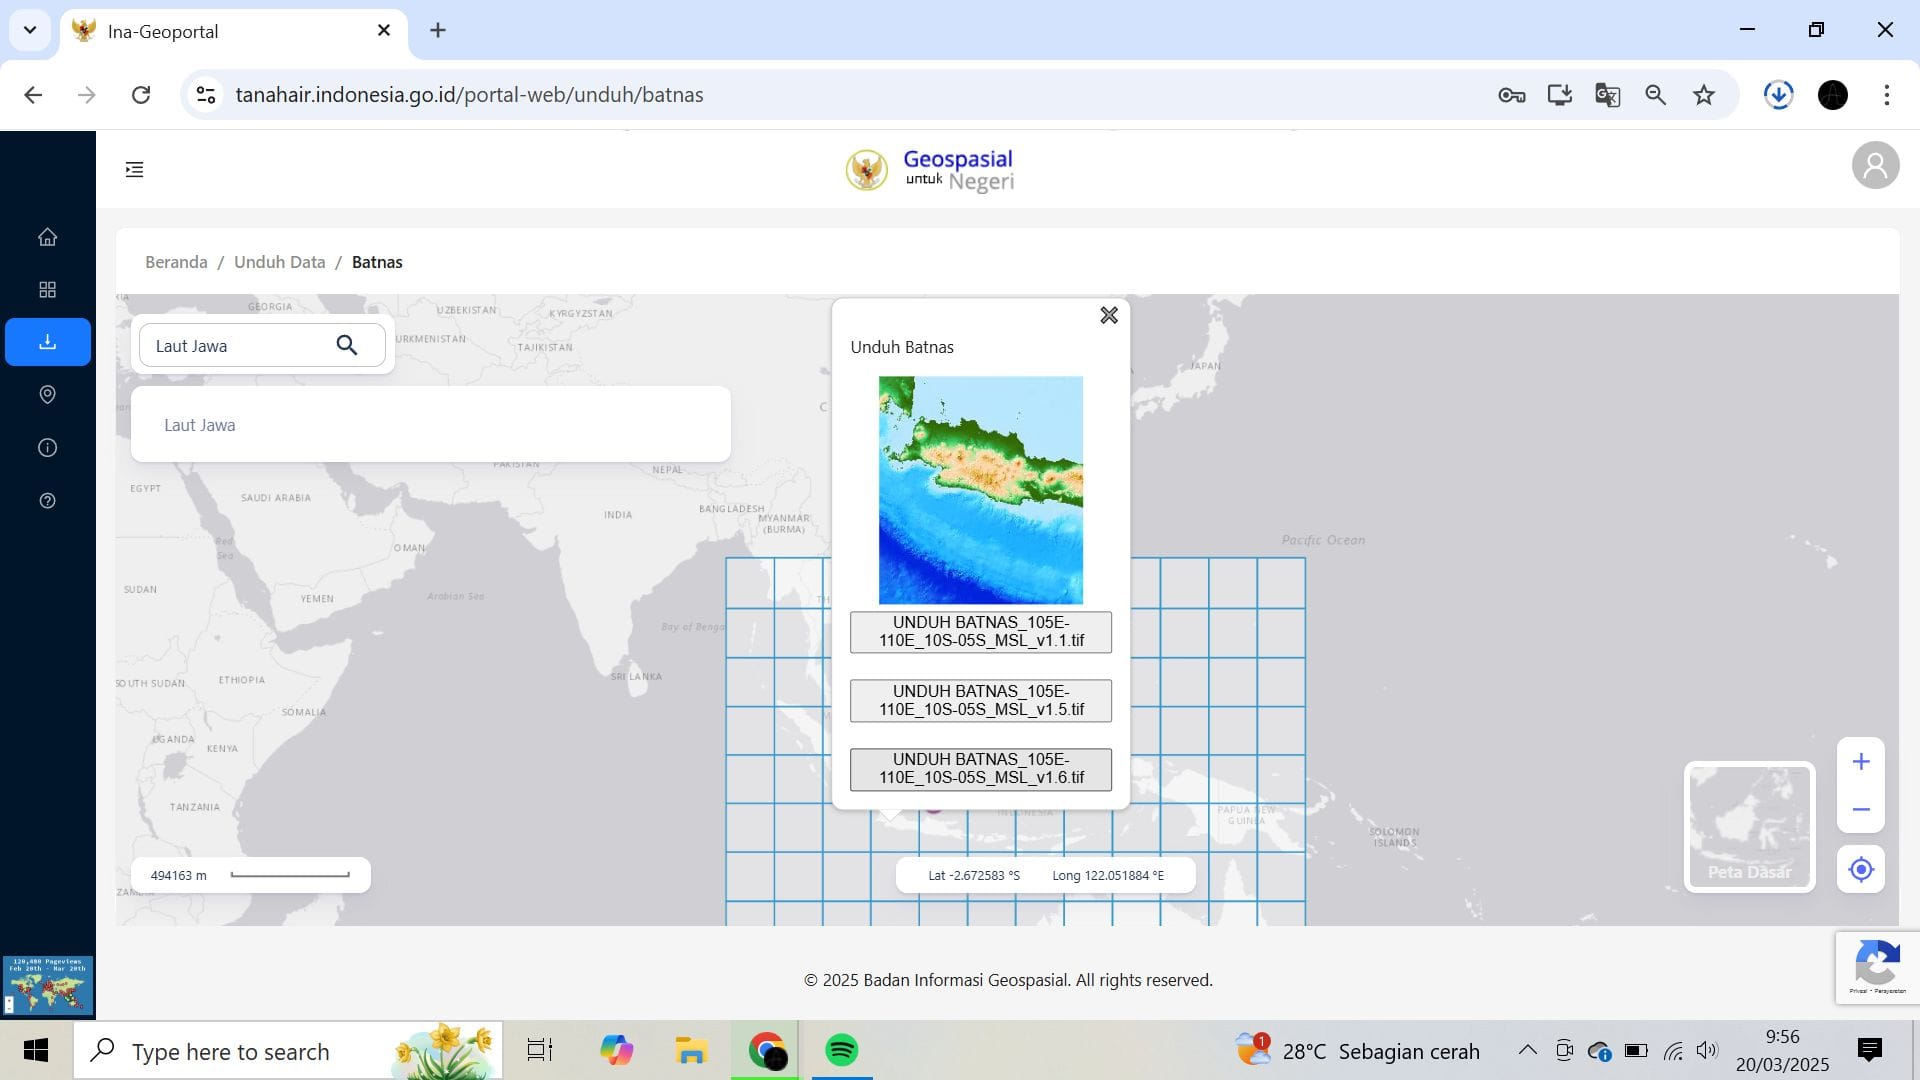Download BATNAS_105E-110E_10S-05S_MSL_v1.1.tif

click(x=980, y=632)
